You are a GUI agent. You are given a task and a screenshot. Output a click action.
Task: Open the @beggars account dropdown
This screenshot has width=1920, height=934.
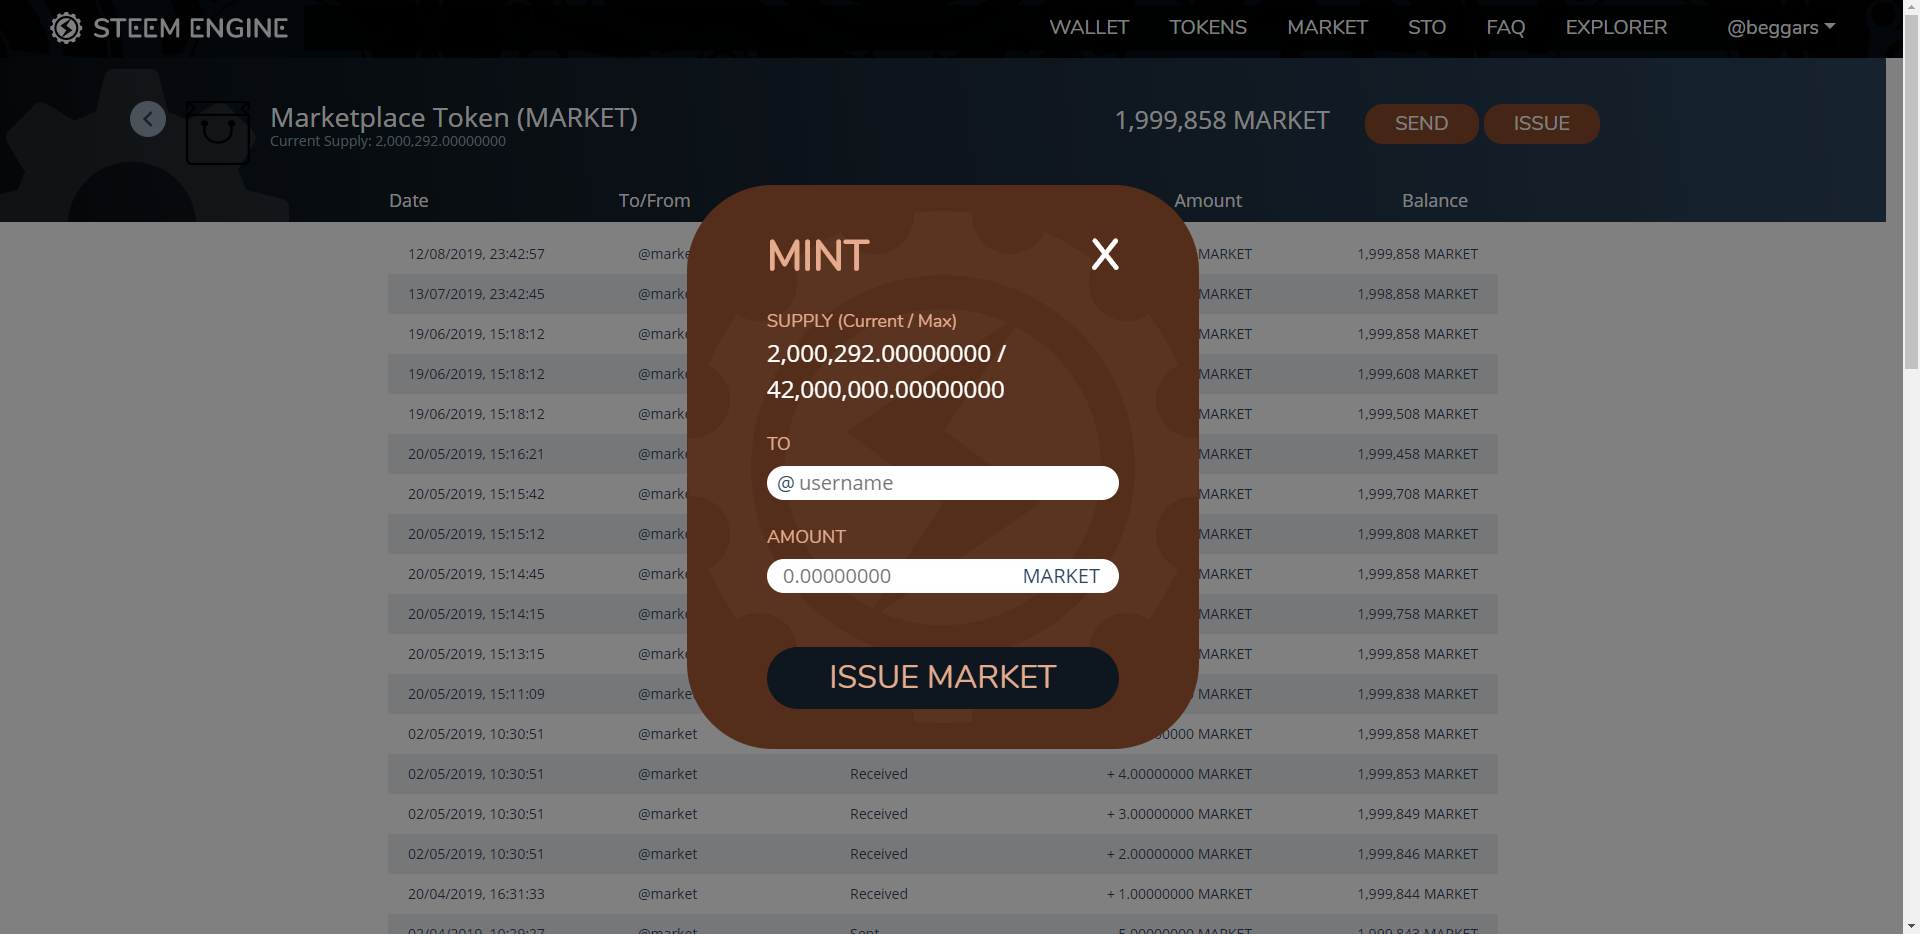pyautogui.click(x=1781, y=28)
